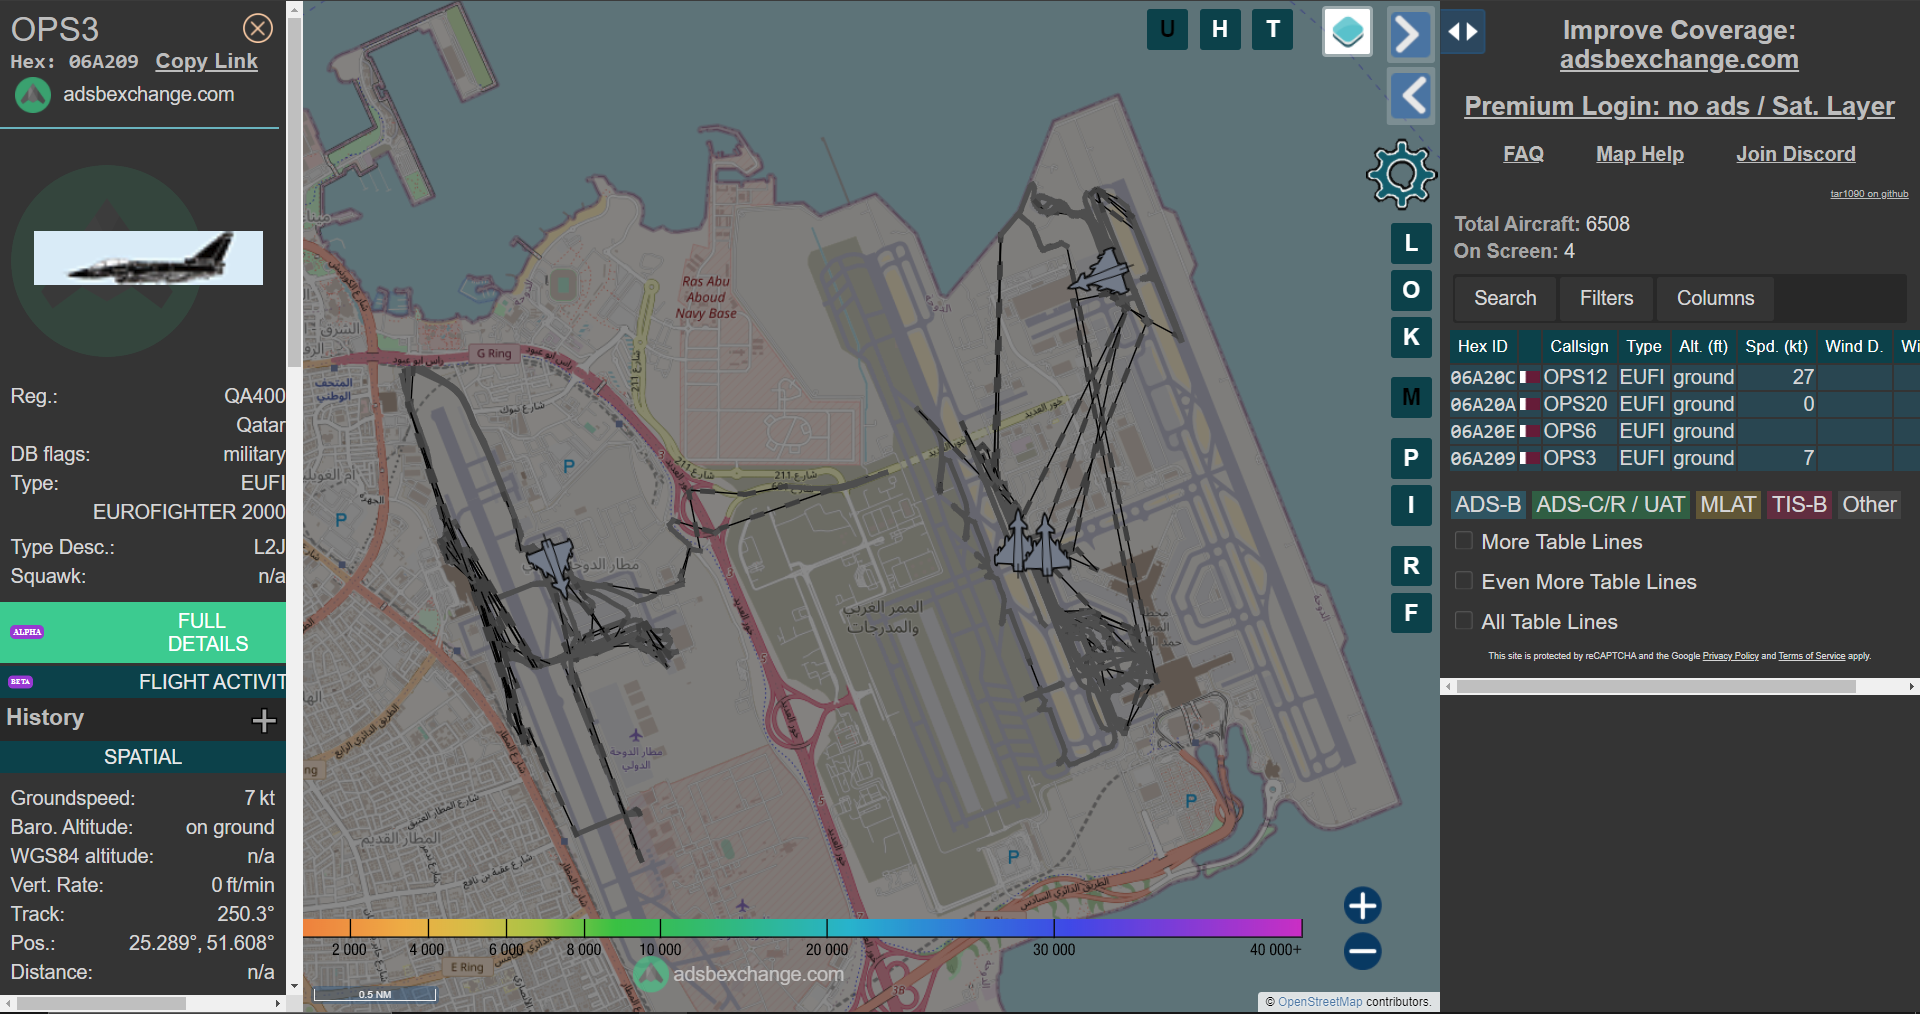Toggle the M map button
Screen dimensions: 1920x1014
[1411, 398]
